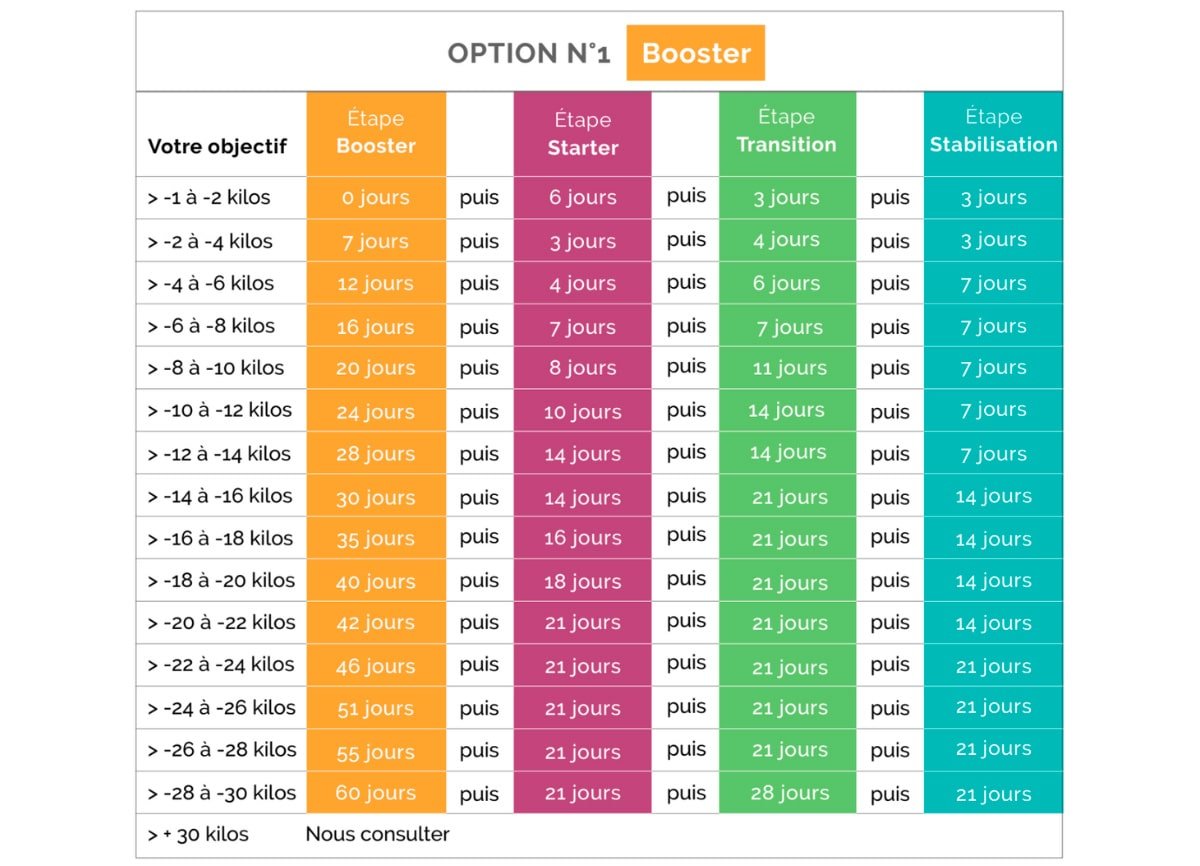Image resolution: width=1200 pixels, height=866 pixels.
Task: Select the Étape Starter column header
Action: click(582, 135)
